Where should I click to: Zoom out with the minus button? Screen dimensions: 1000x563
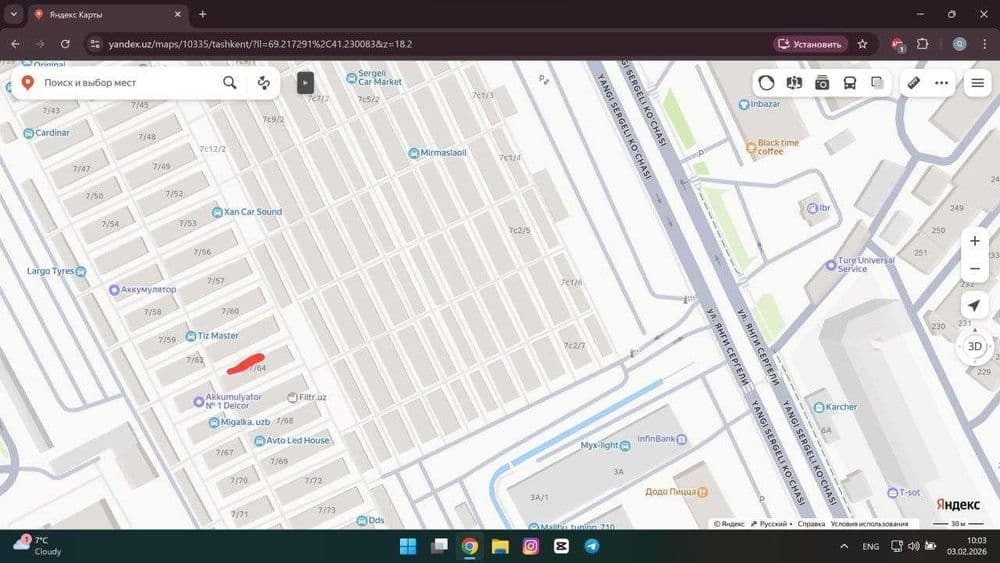point(974,268)
